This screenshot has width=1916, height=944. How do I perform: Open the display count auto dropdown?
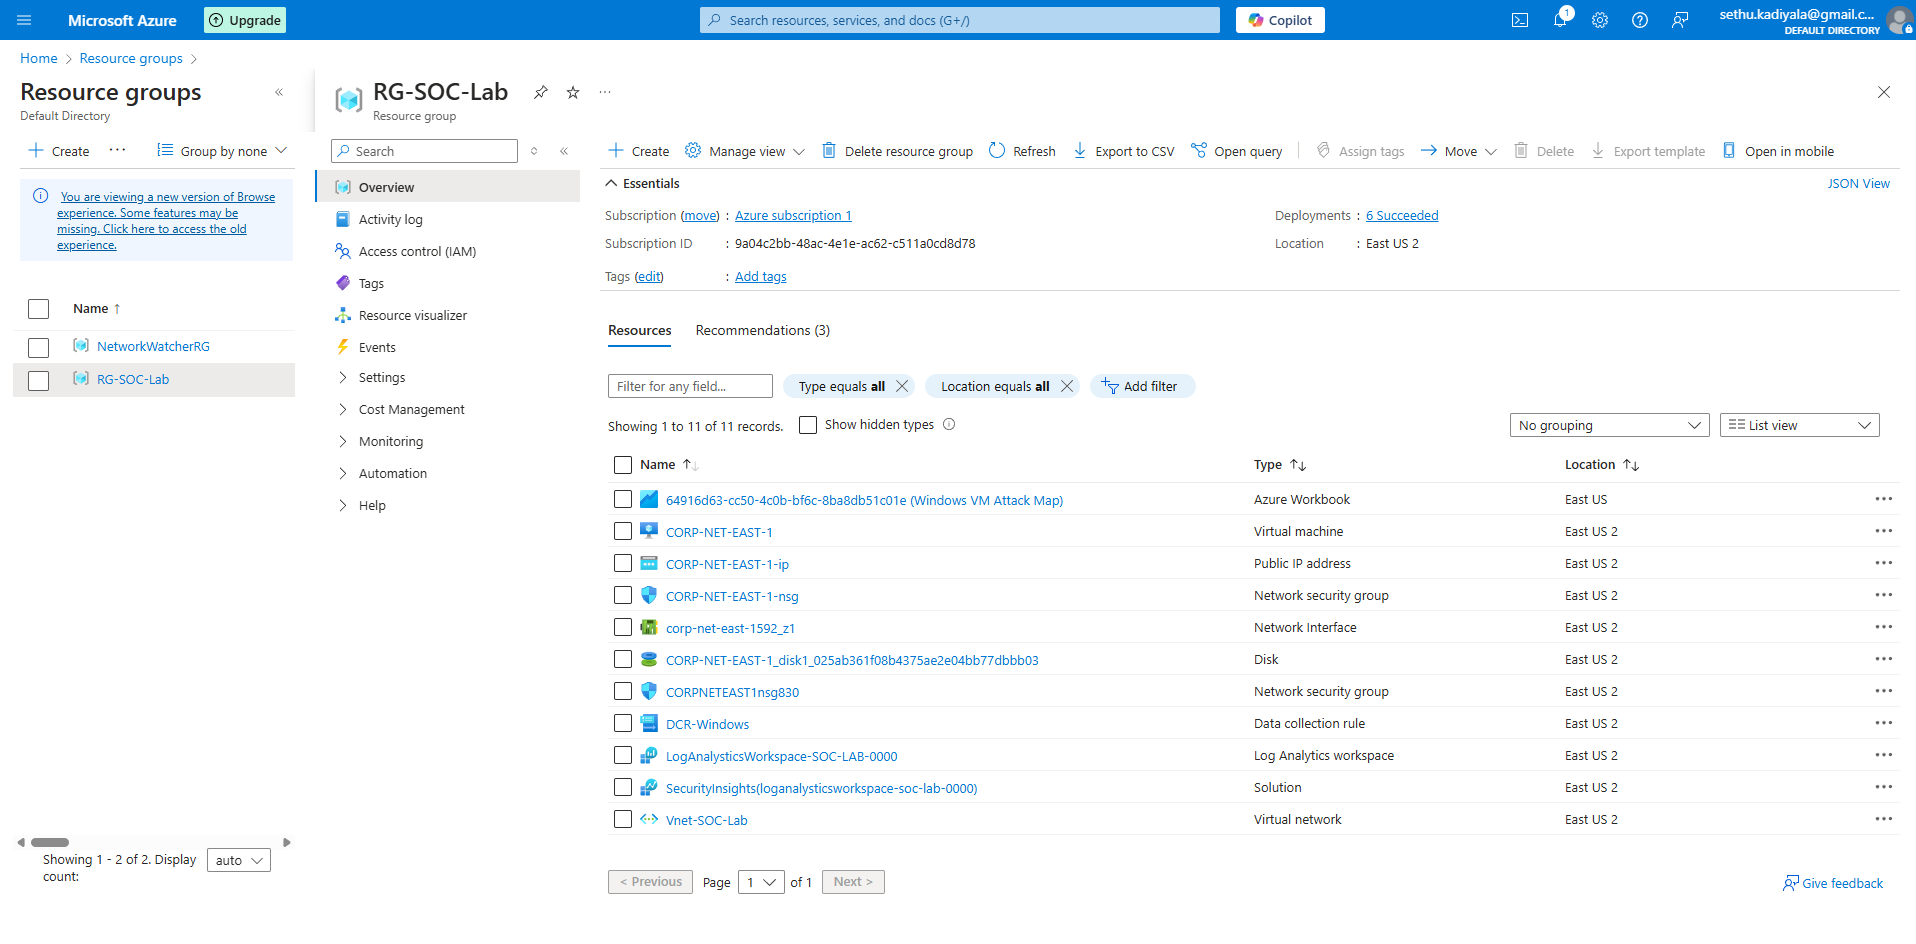click(x=238, y=860)
